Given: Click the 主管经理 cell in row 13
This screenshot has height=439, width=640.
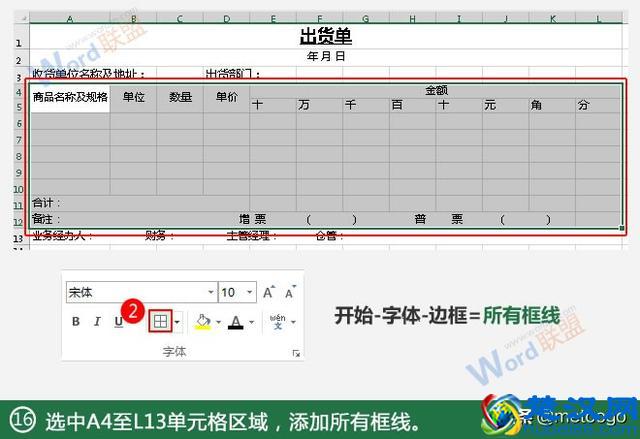Looking at the screenshot, I should (x=252, y=236).
